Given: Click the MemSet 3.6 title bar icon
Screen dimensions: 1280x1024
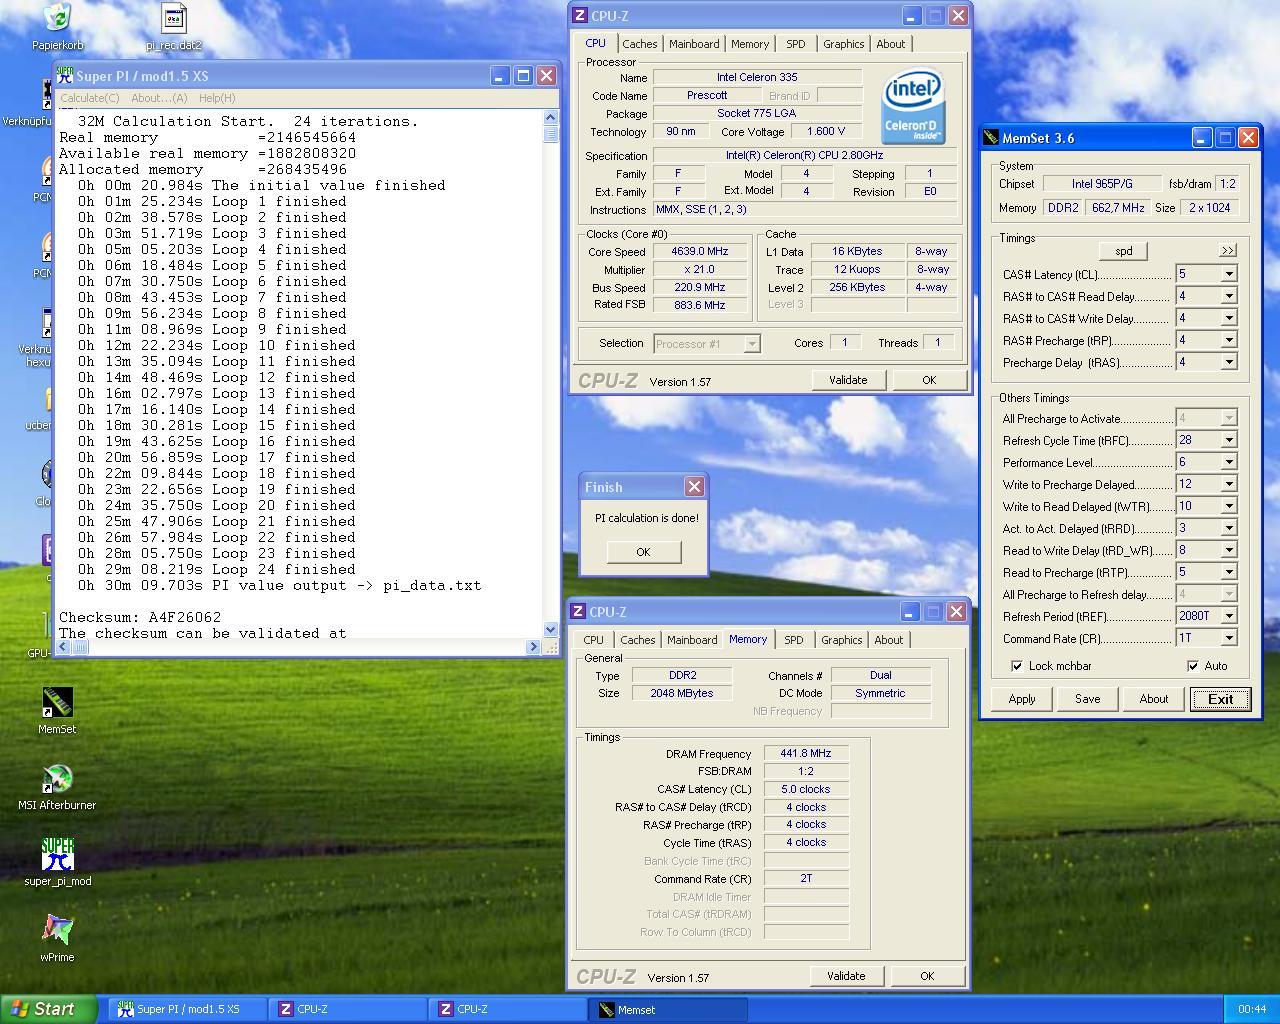Looking at the screenshot, I should [x=991, y=138].
